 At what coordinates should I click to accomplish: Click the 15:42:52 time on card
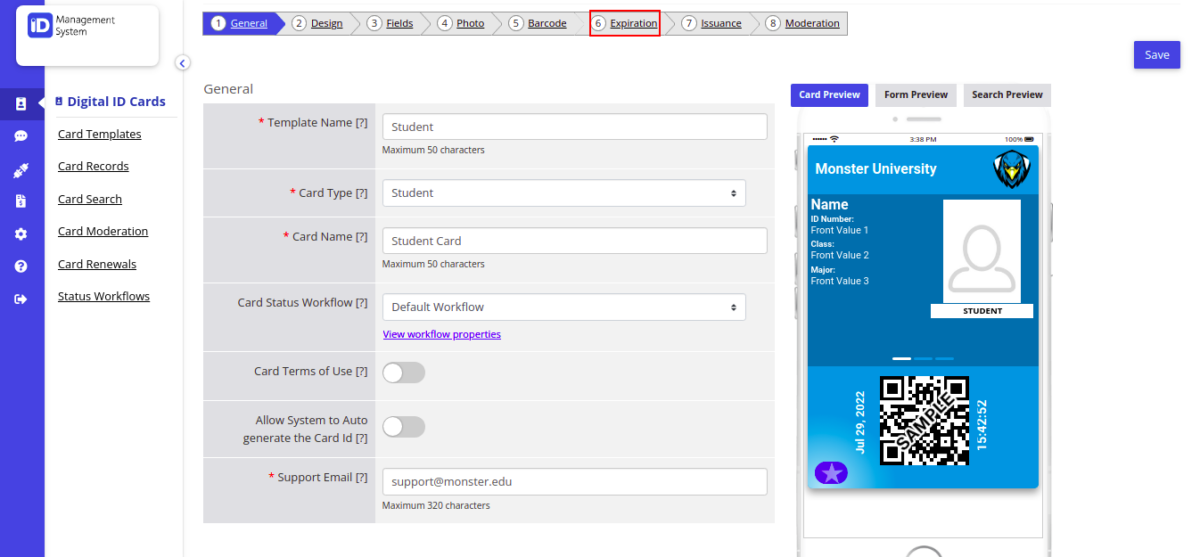click(982, 425)
